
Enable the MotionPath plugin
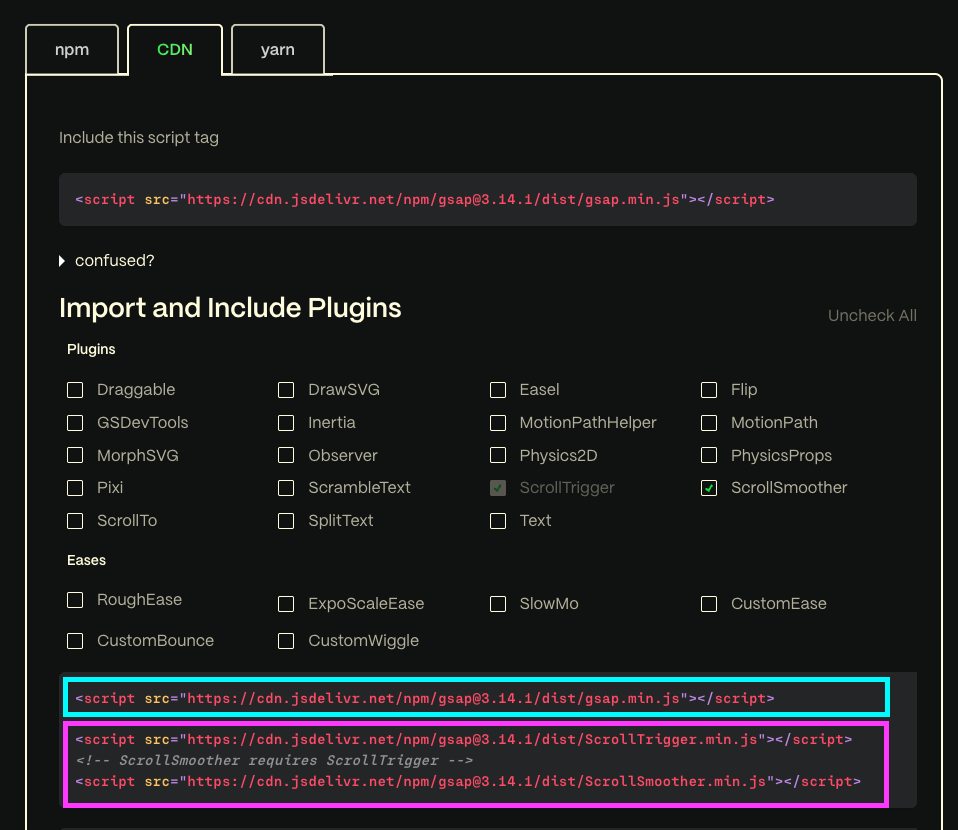(x=709, y=423)
